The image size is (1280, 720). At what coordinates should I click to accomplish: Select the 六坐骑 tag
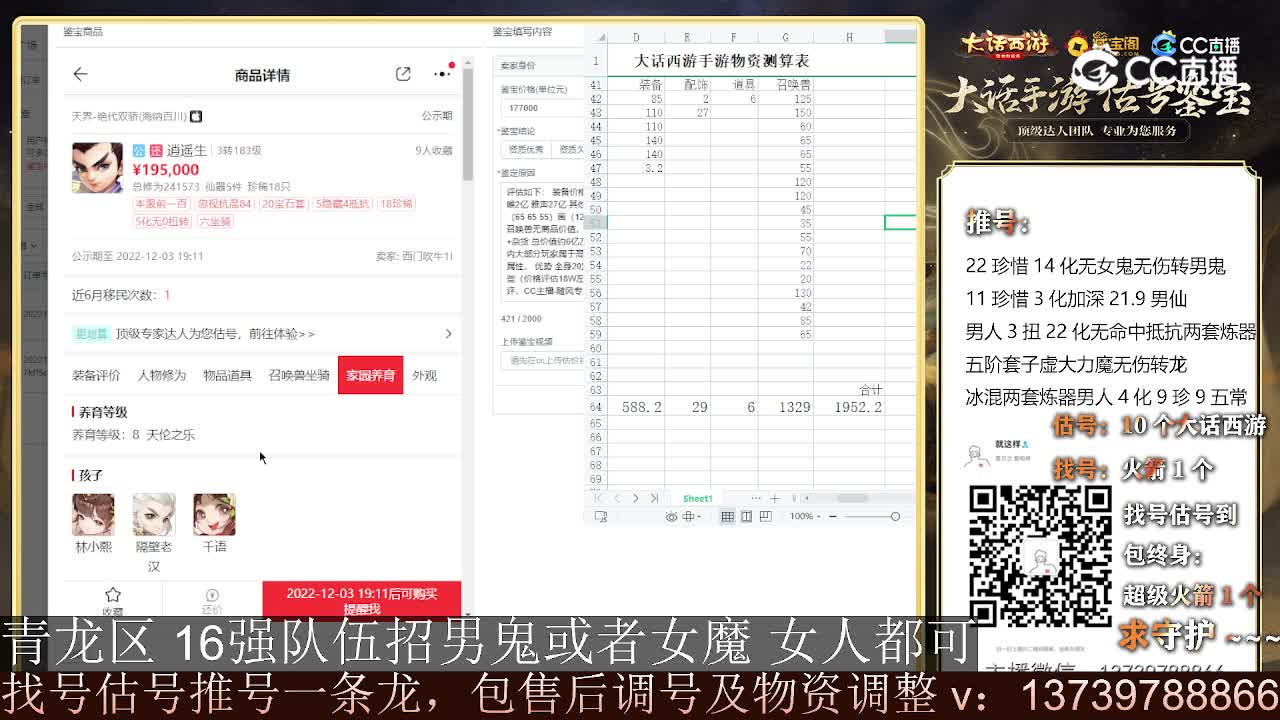pyautogui.click(x=215, y=222)
